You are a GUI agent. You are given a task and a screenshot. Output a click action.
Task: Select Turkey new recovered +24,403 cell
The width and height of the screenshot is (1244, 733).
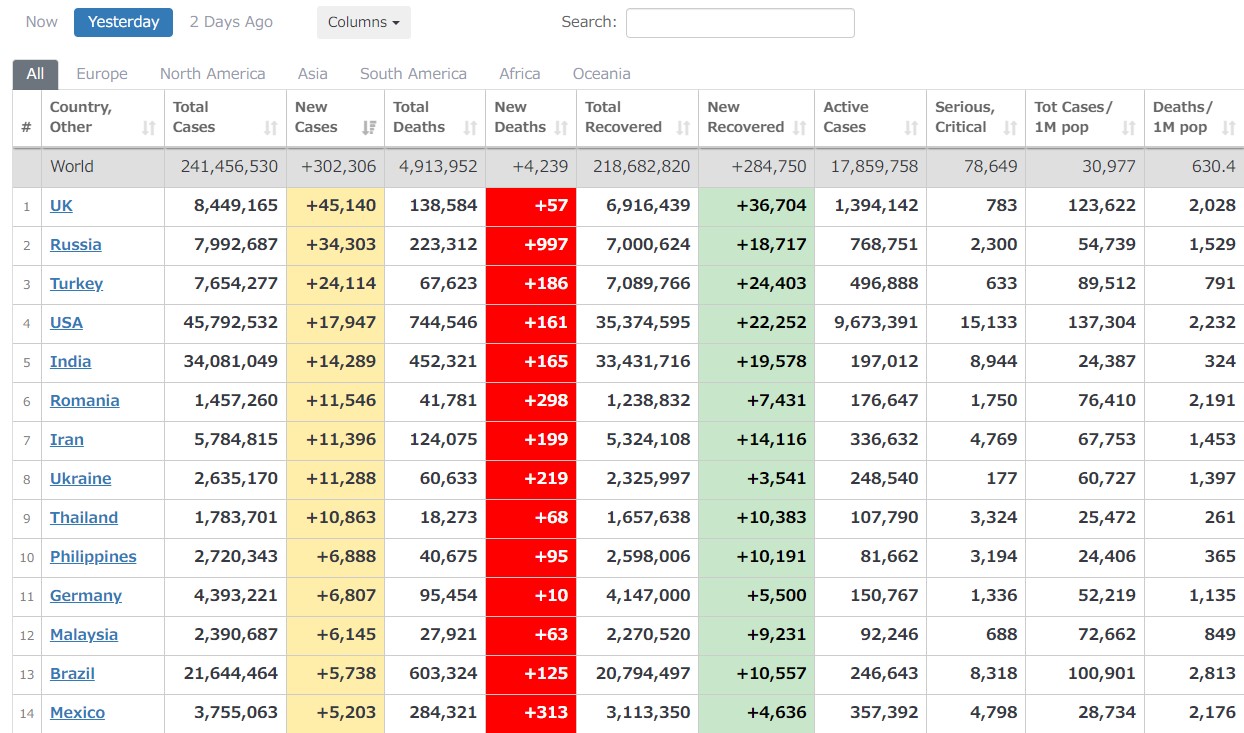756,284
